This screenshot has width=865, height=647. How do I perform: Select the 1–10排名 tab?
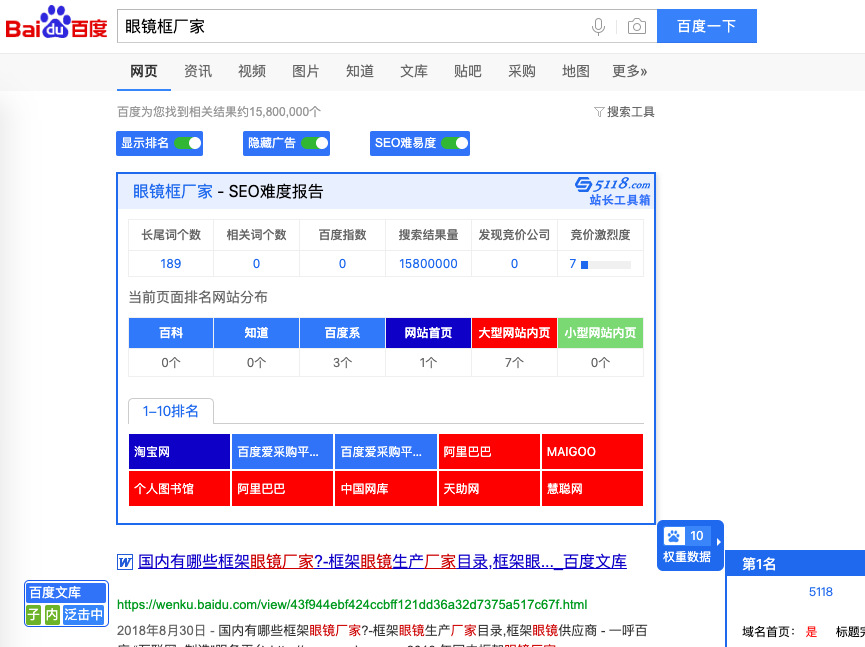171,411
